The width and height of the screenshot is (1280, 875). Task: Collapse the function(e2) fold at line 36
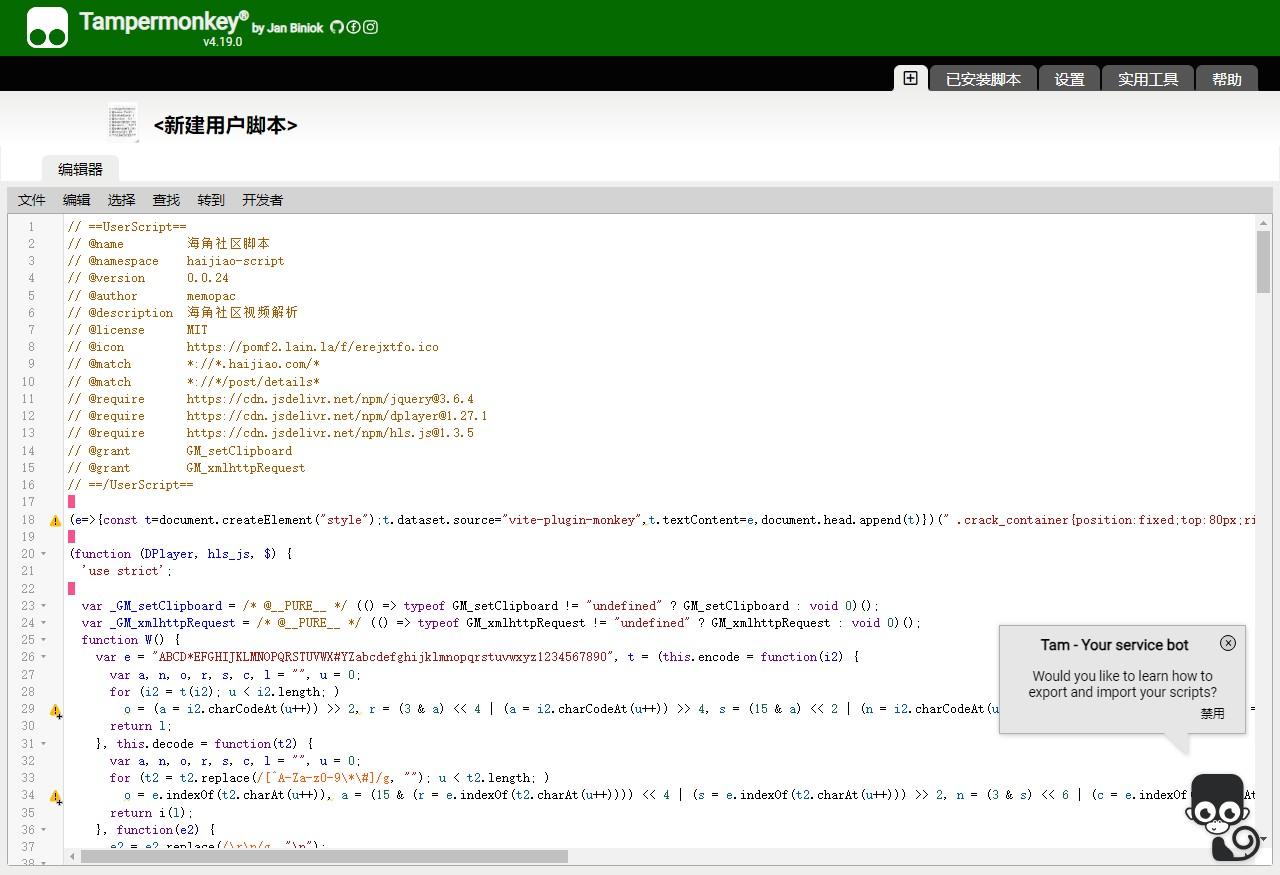(44, 830)
